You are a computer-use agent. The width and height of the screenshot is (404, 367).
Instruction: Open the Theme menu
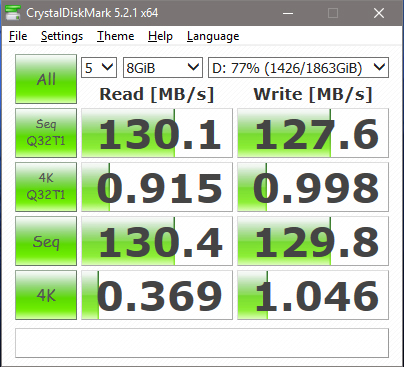[116, 36]
